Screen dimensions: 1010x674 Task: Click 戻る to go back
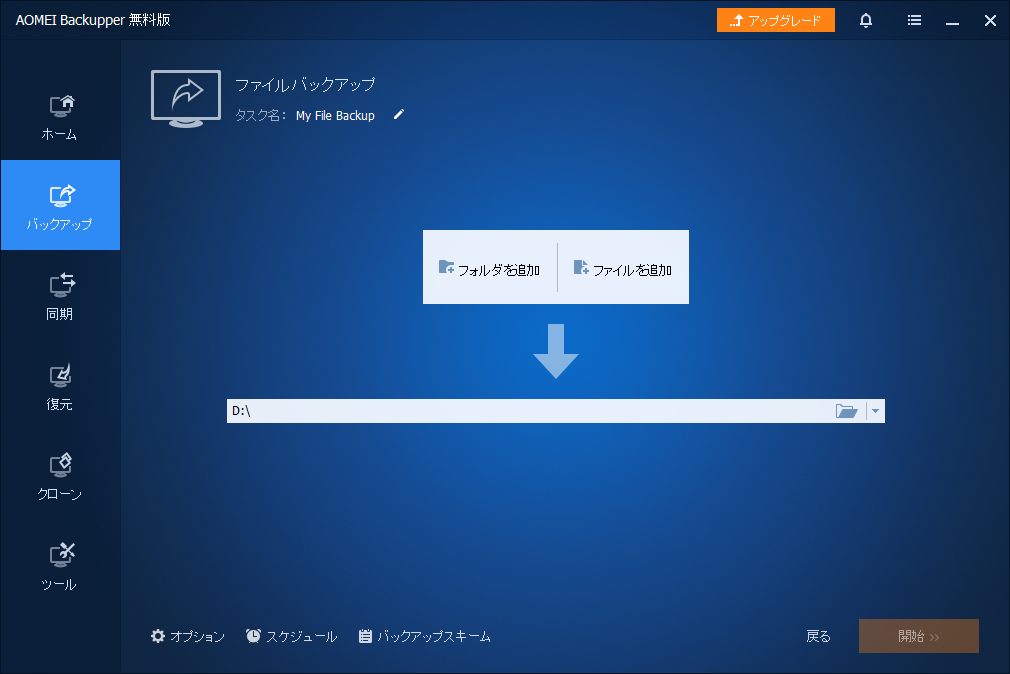click(818, 637)
